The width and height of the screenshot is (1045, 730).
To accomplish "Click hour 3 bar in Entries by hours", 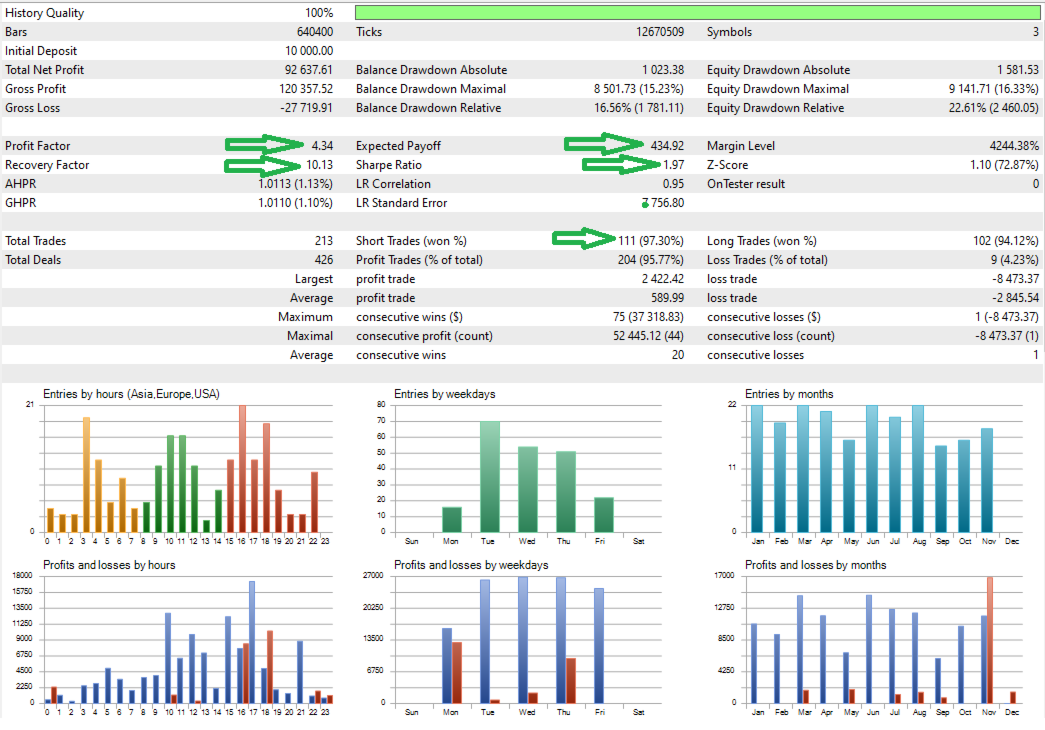I will [86, 475].
